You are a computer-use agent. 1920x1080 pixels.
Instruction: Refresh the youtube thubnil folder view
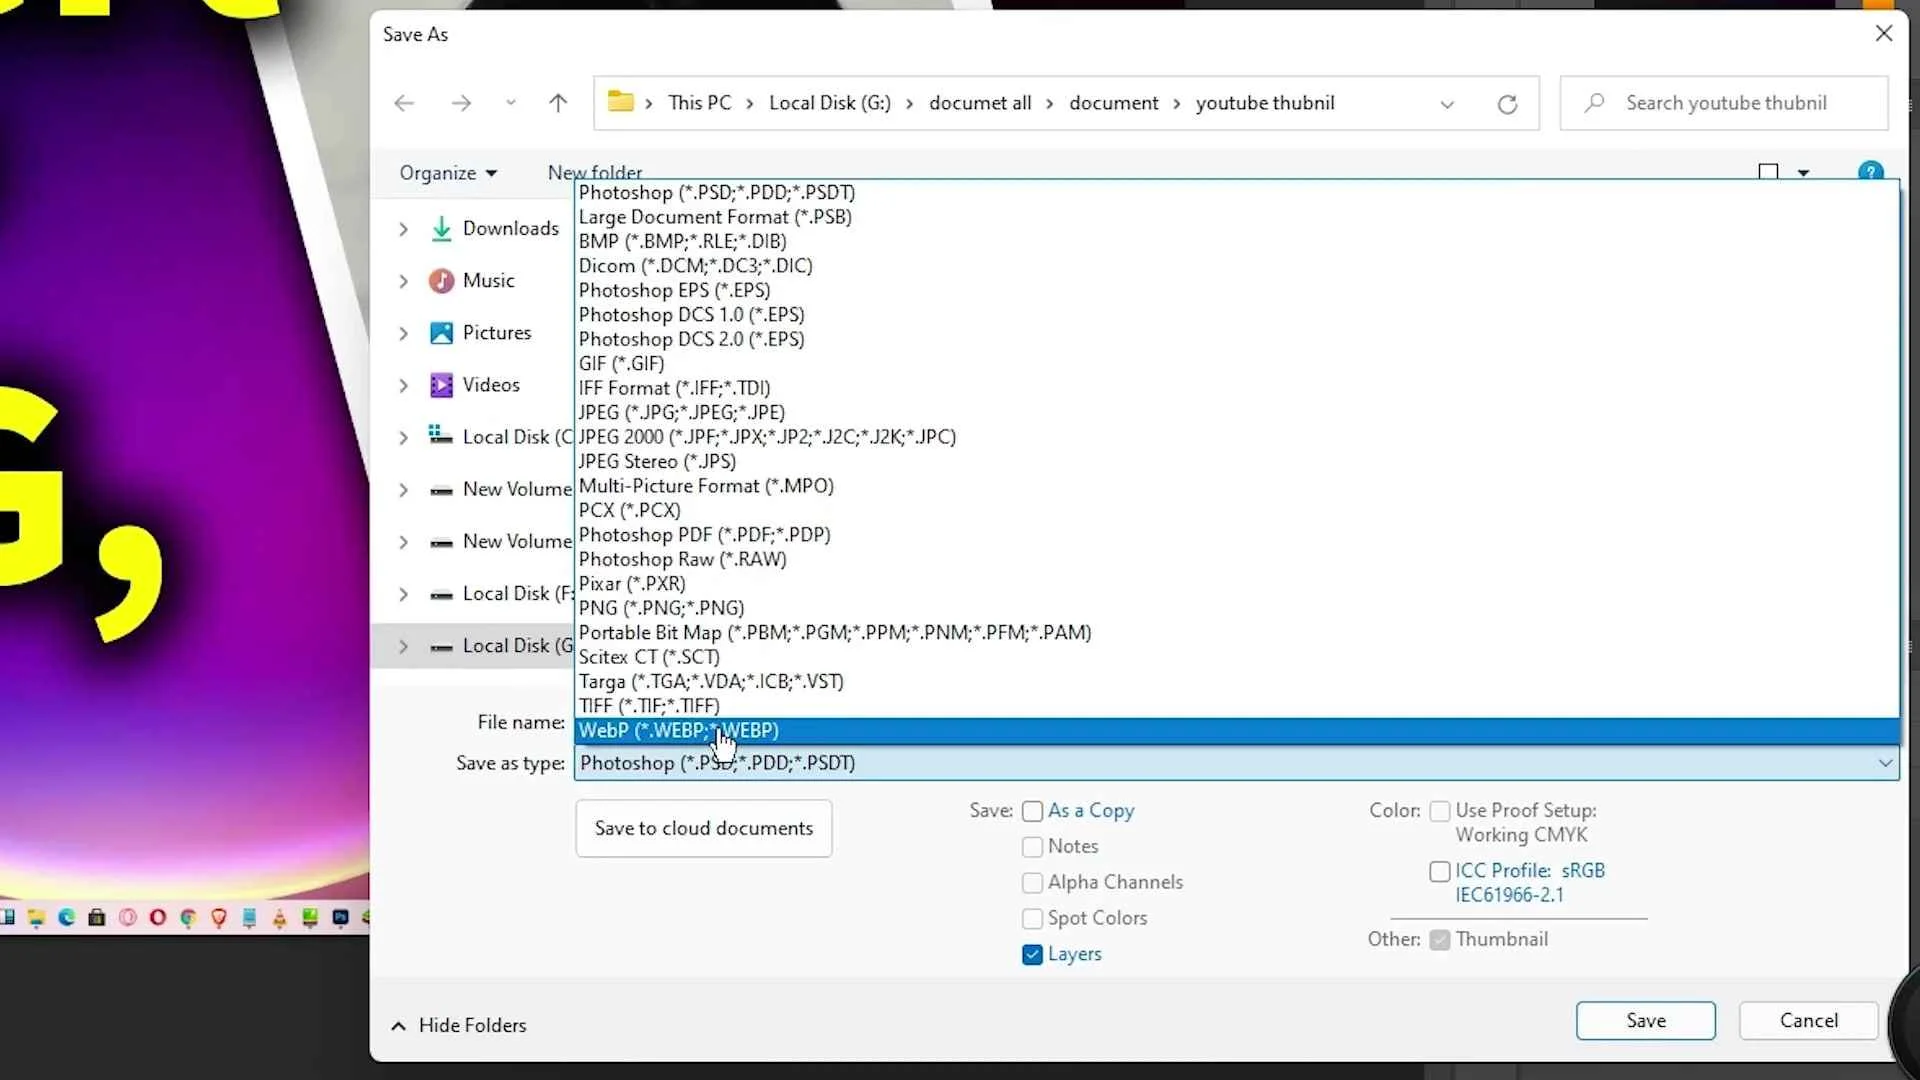tap(1507, 104)
